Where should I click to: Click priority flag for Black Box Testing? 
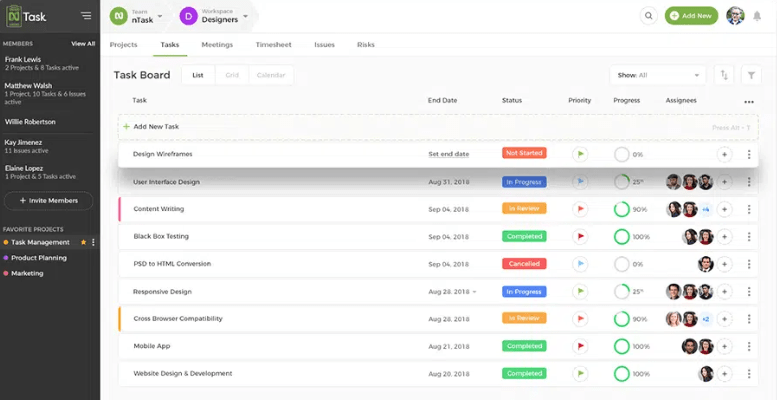[580, 236]
